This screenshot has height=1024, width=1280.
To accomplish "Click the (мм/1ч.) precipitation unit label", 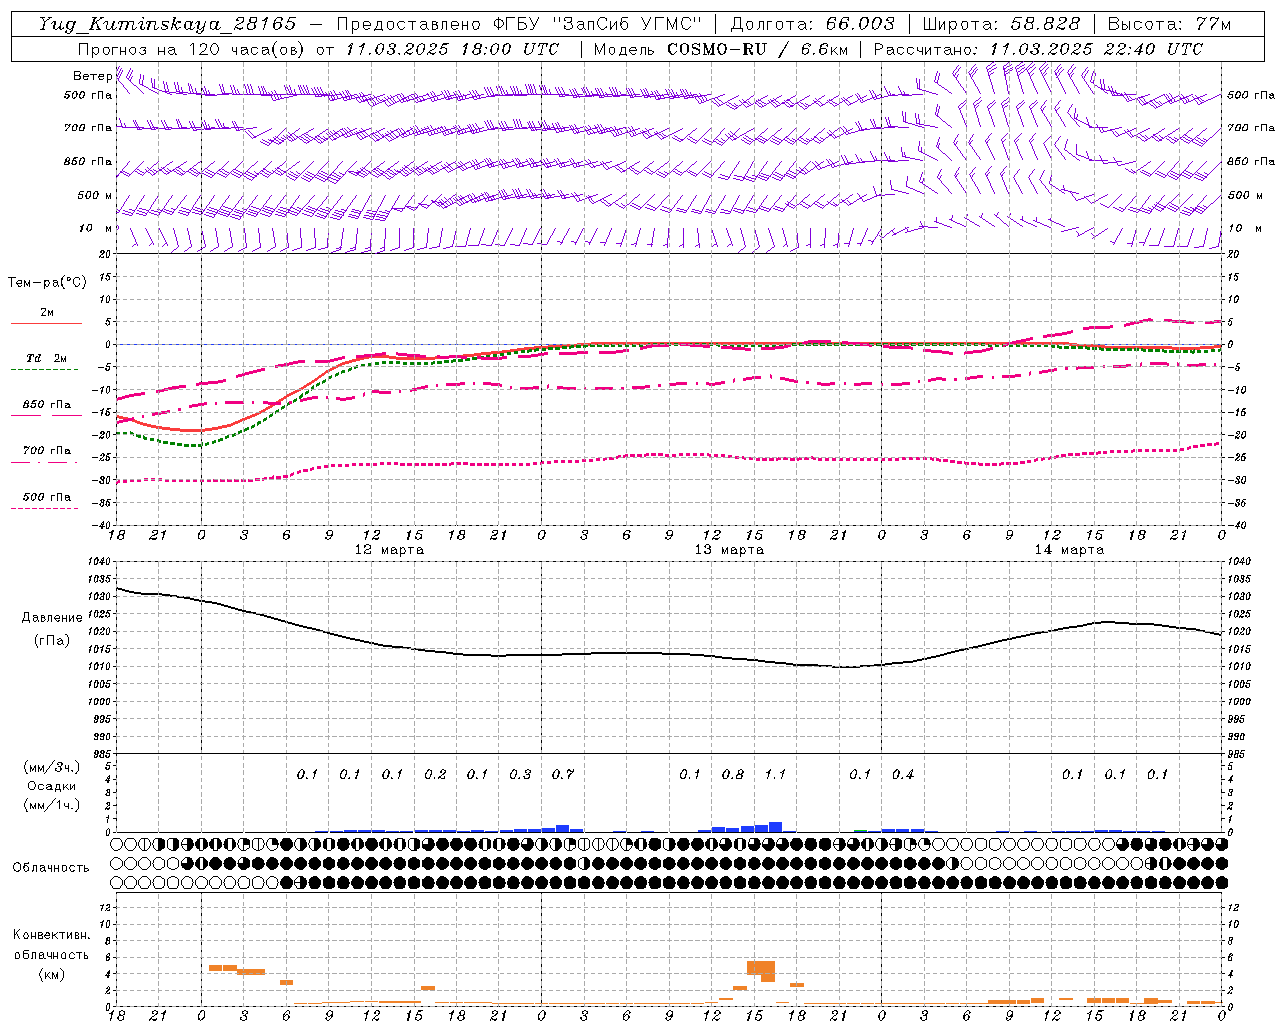I will coord(52,805).
